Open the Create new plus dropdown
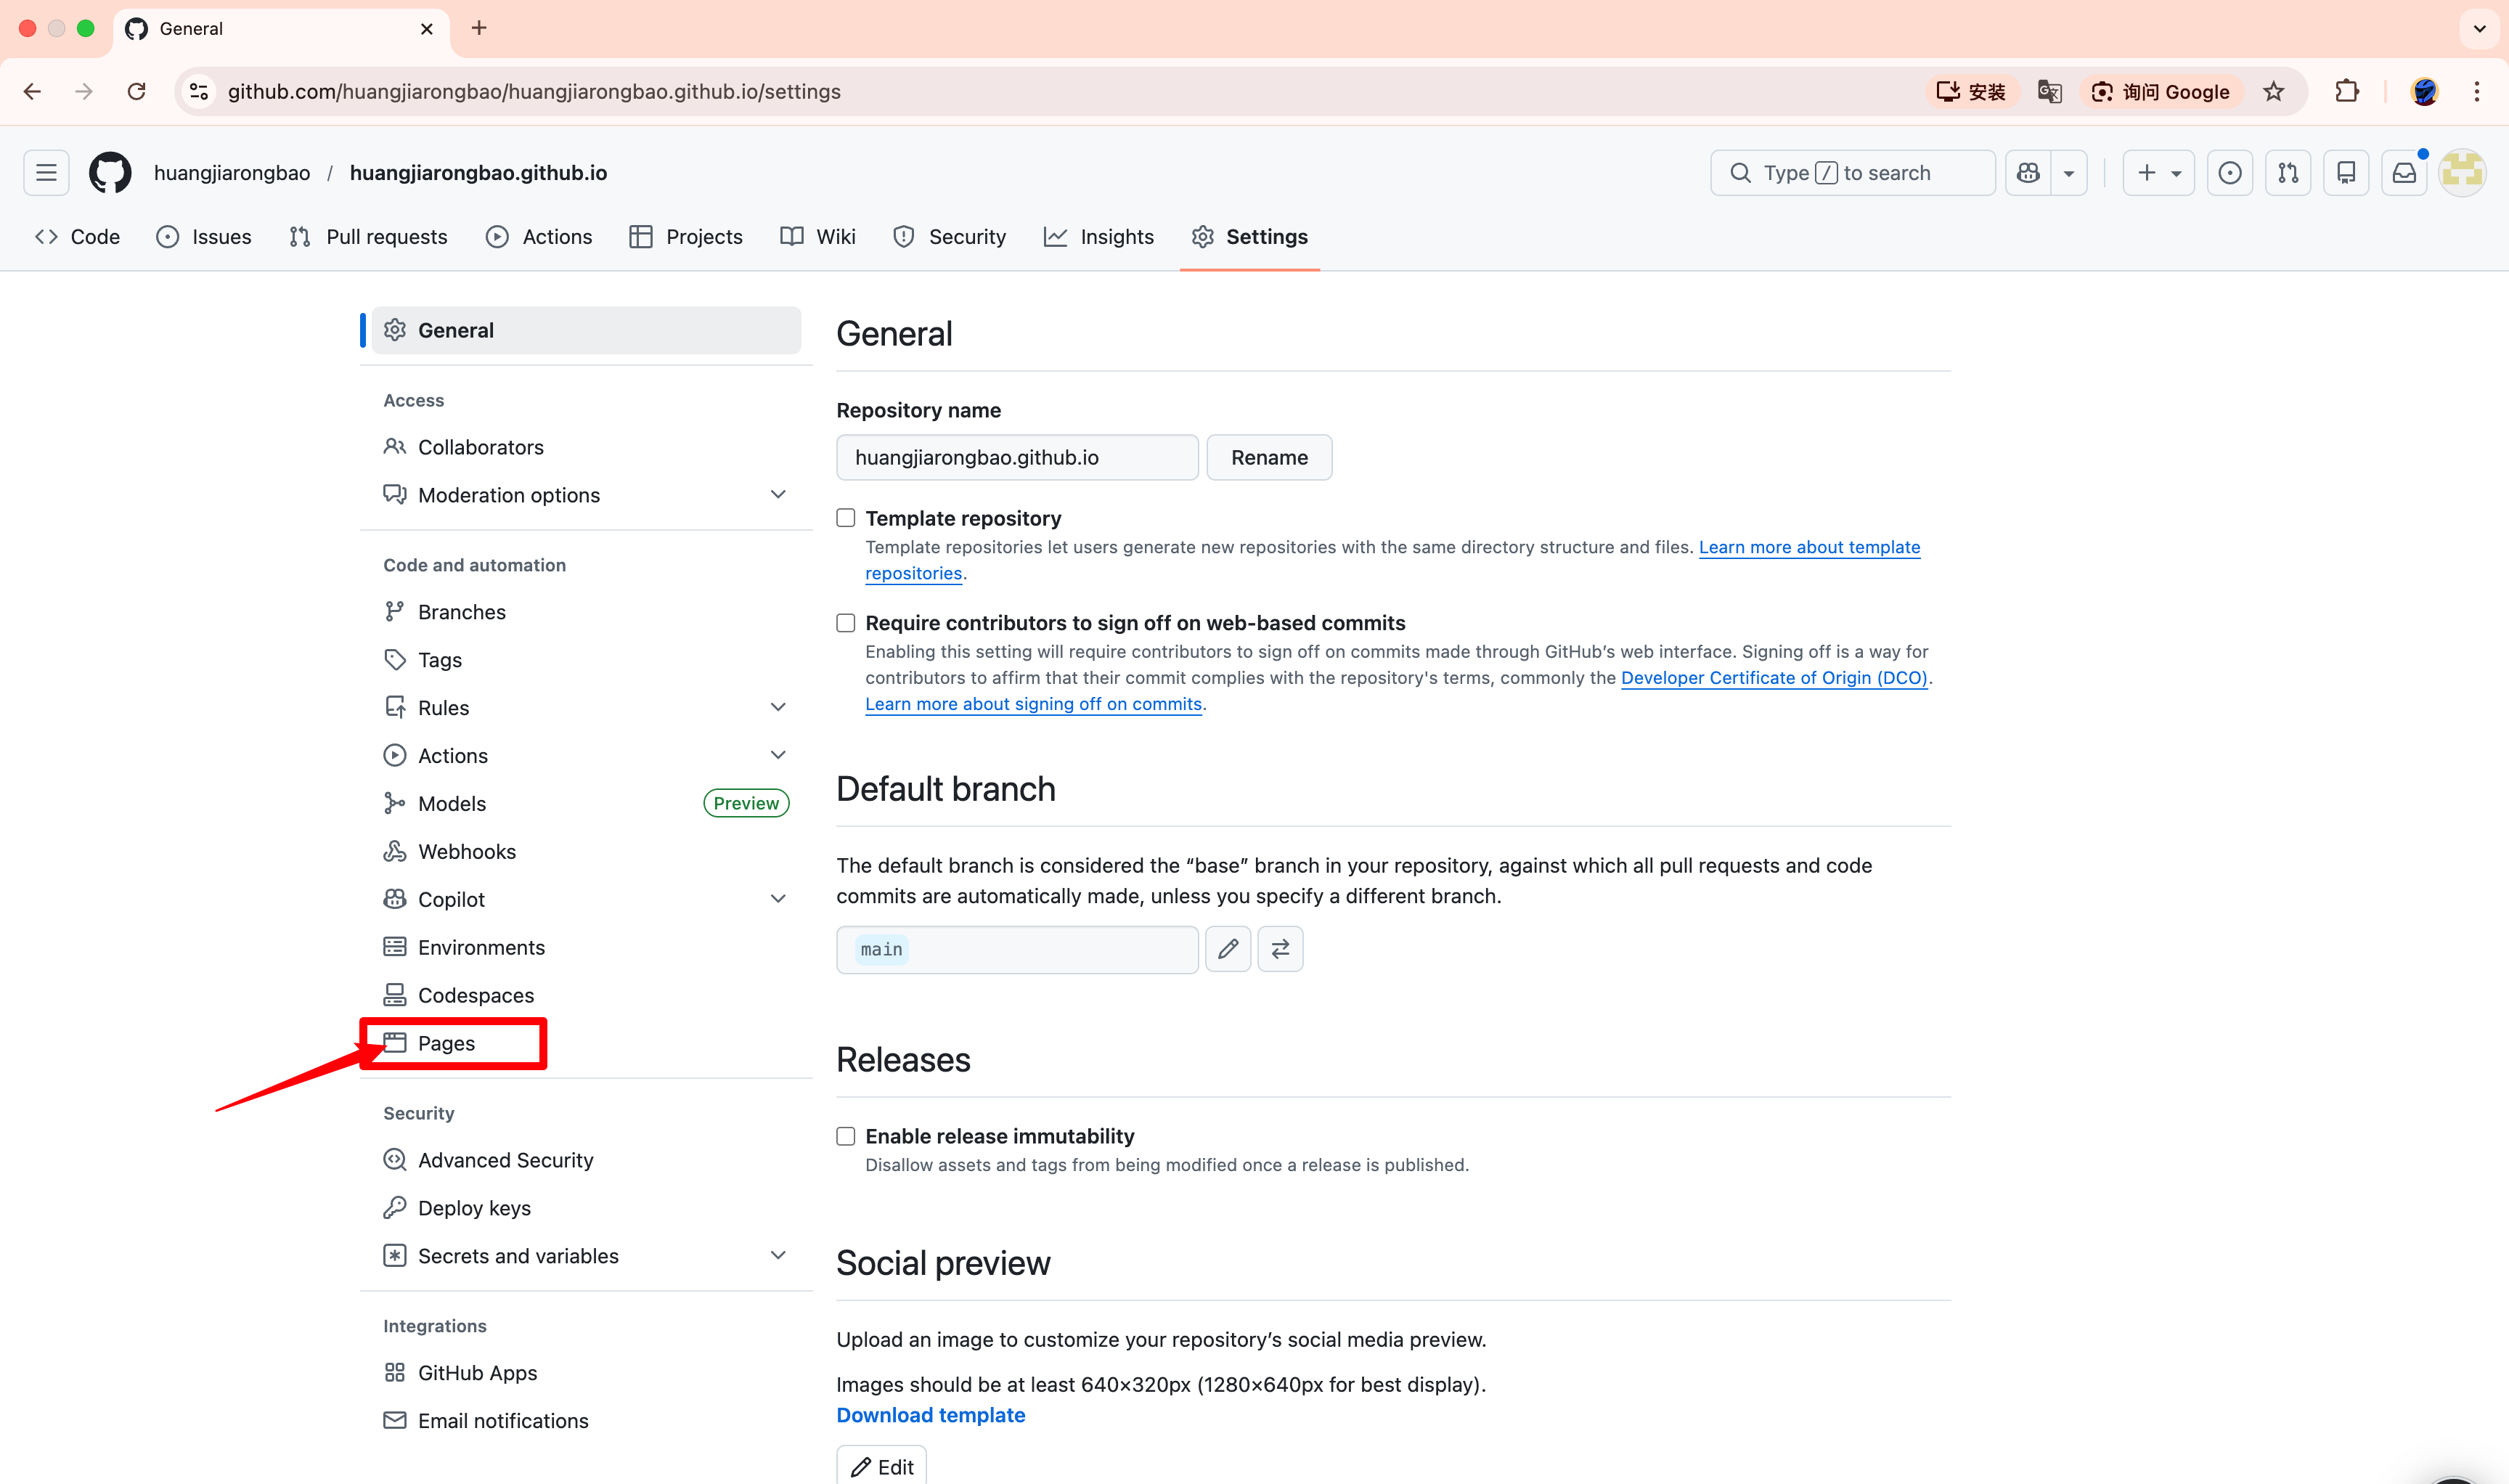 point(2159,173)
